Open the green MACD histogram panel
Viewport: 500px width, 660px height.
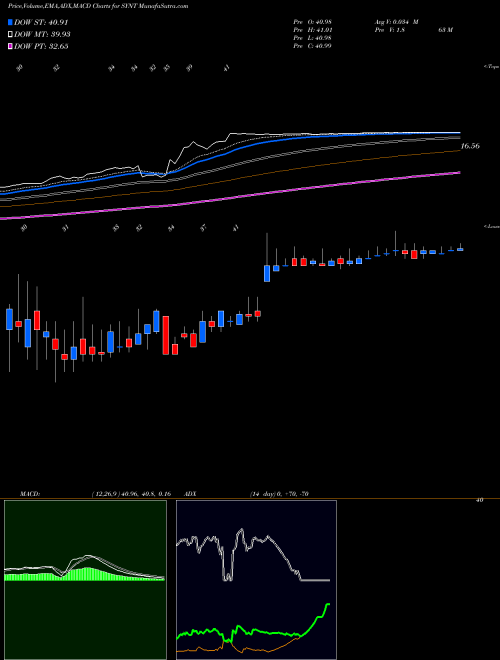85,580
